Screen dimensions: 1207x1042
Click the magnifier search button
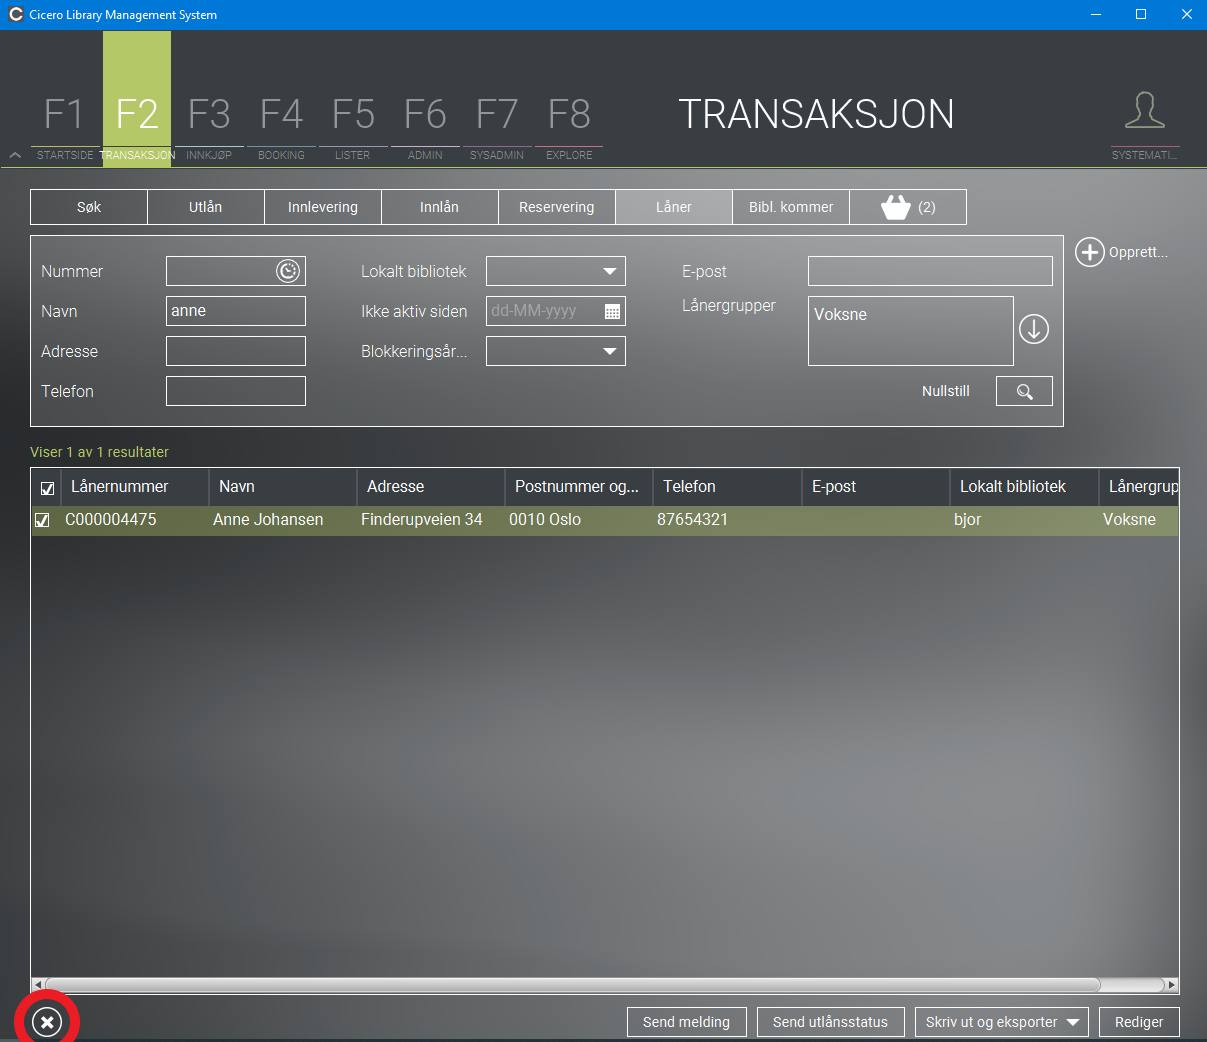pos(1024,391)
